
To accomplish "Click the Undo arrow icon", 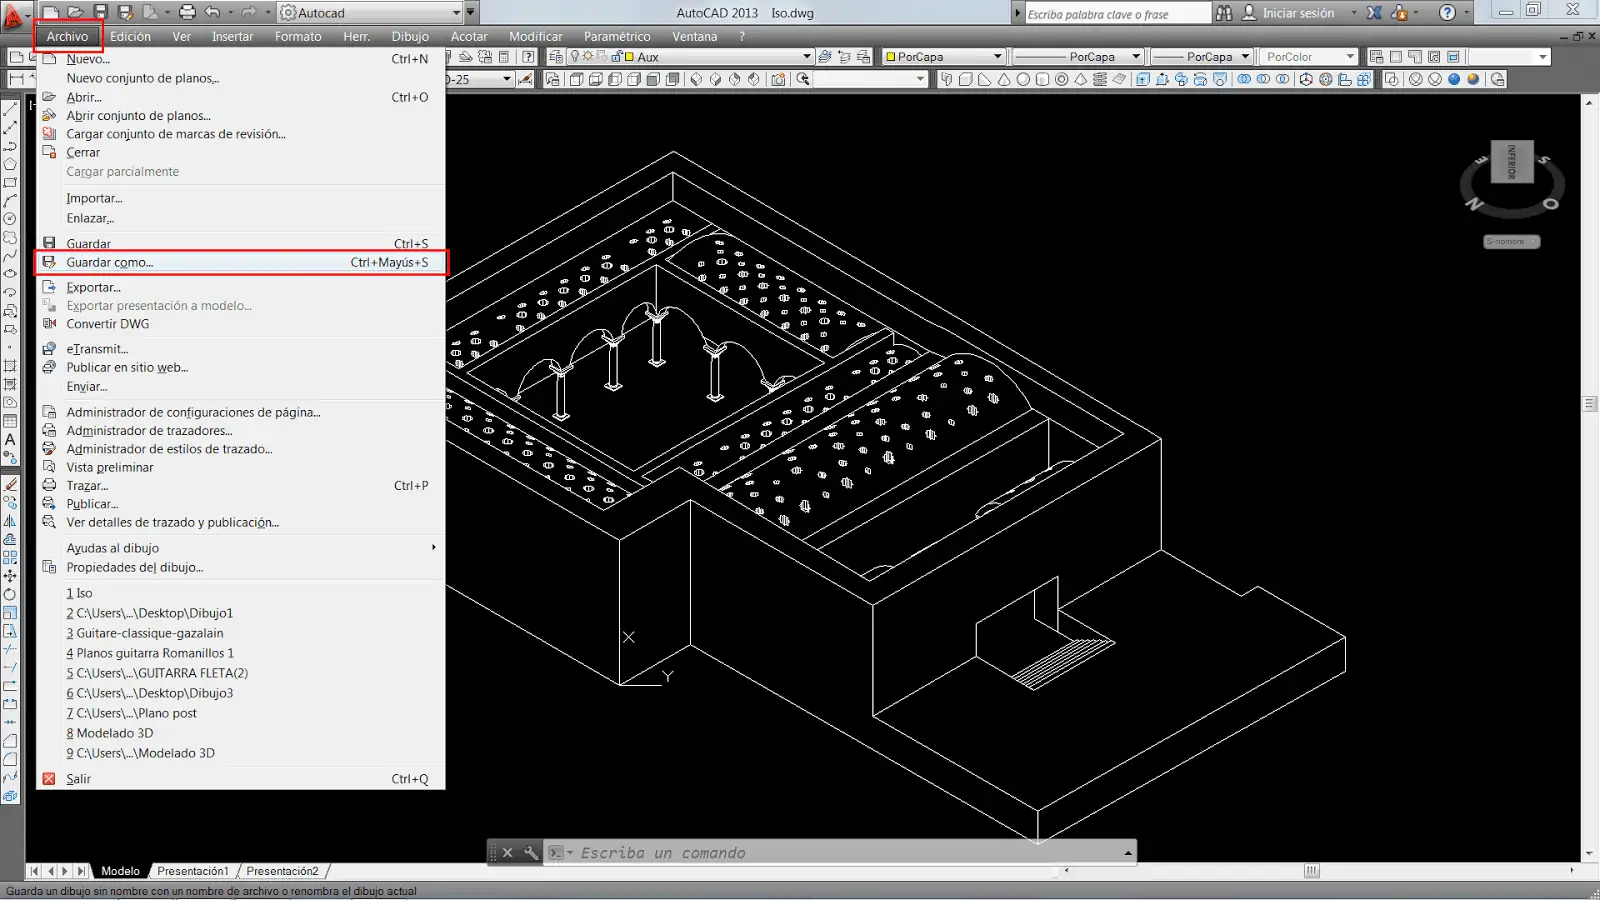I will pyautogui.click(x=212, y=12).
